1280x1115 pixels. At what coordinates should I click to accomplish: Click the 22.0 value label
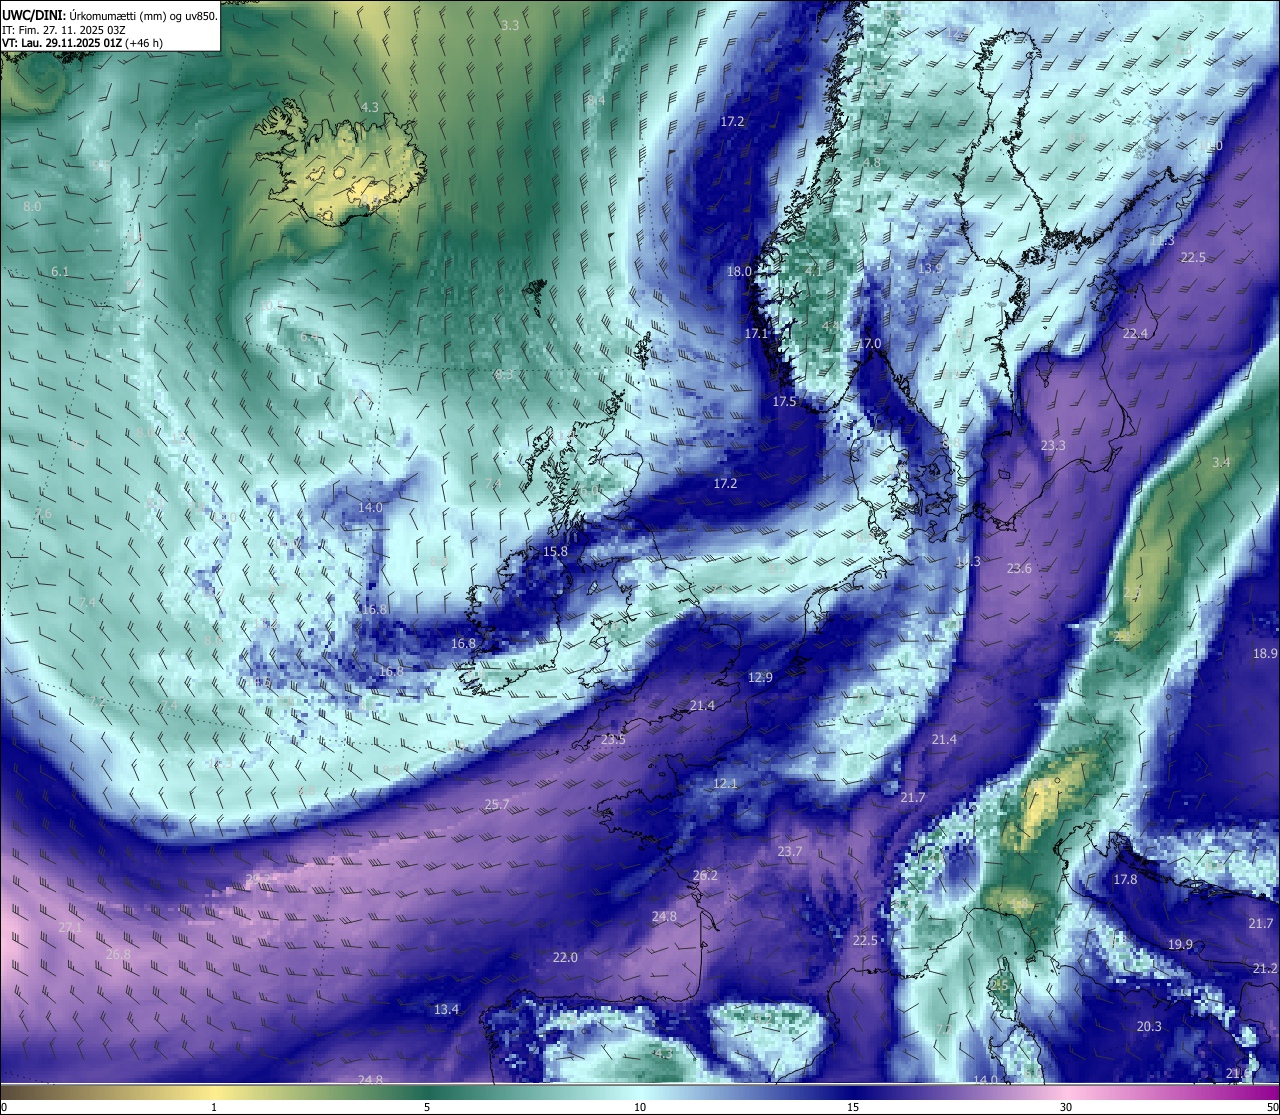point(565,958)
